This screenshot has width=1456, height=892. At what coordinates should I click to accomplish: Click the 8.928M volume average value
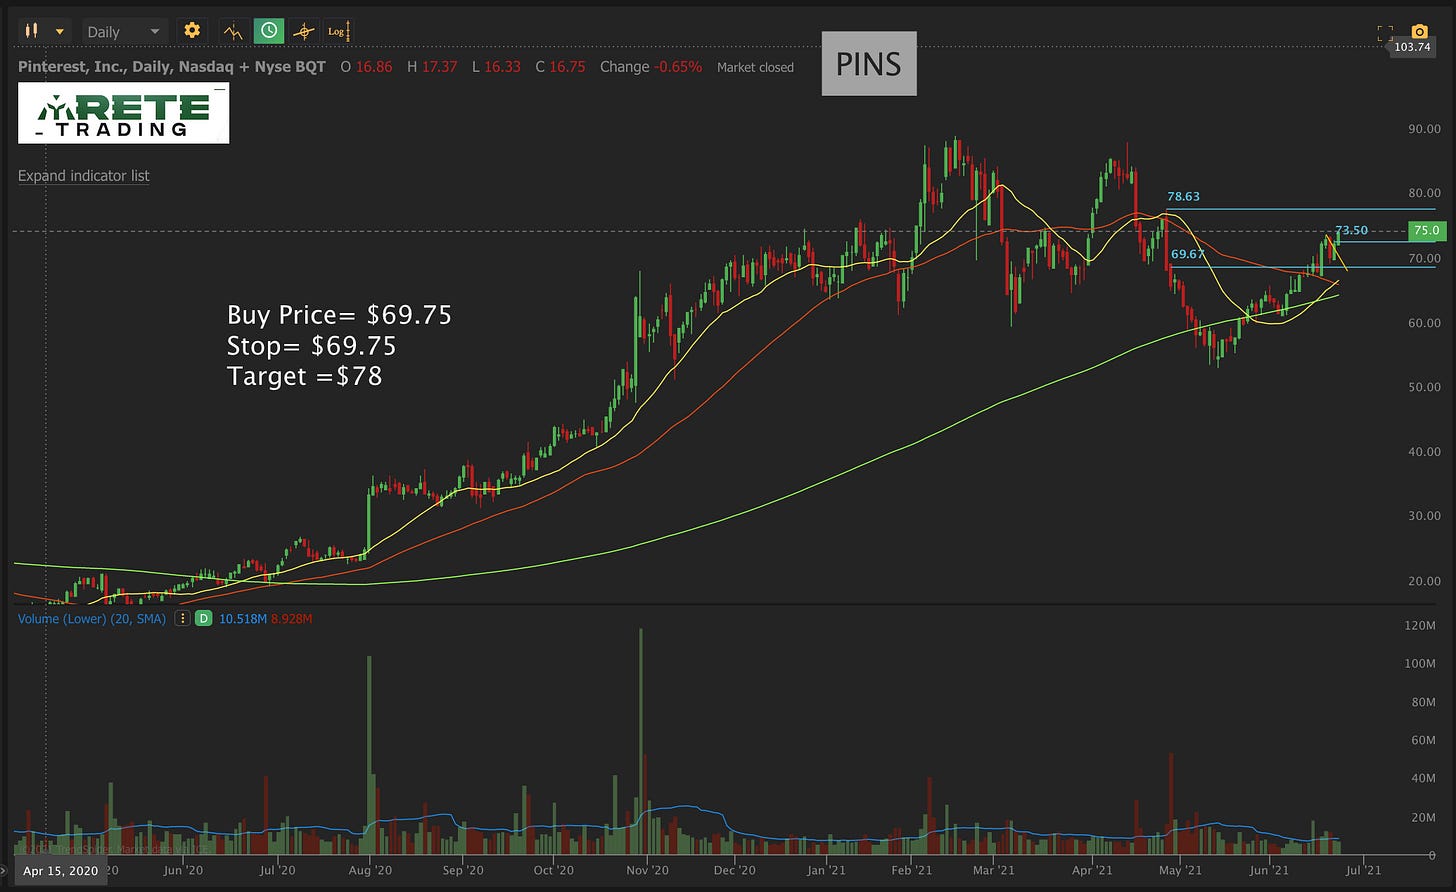[290, 619]
